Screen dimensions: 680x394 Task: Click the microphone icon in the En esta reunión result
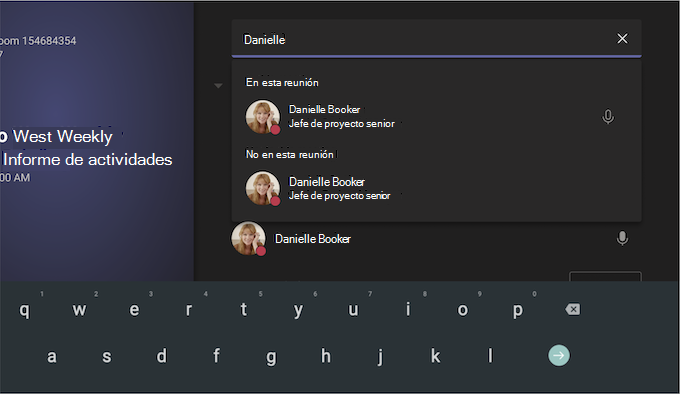(608, 117)
